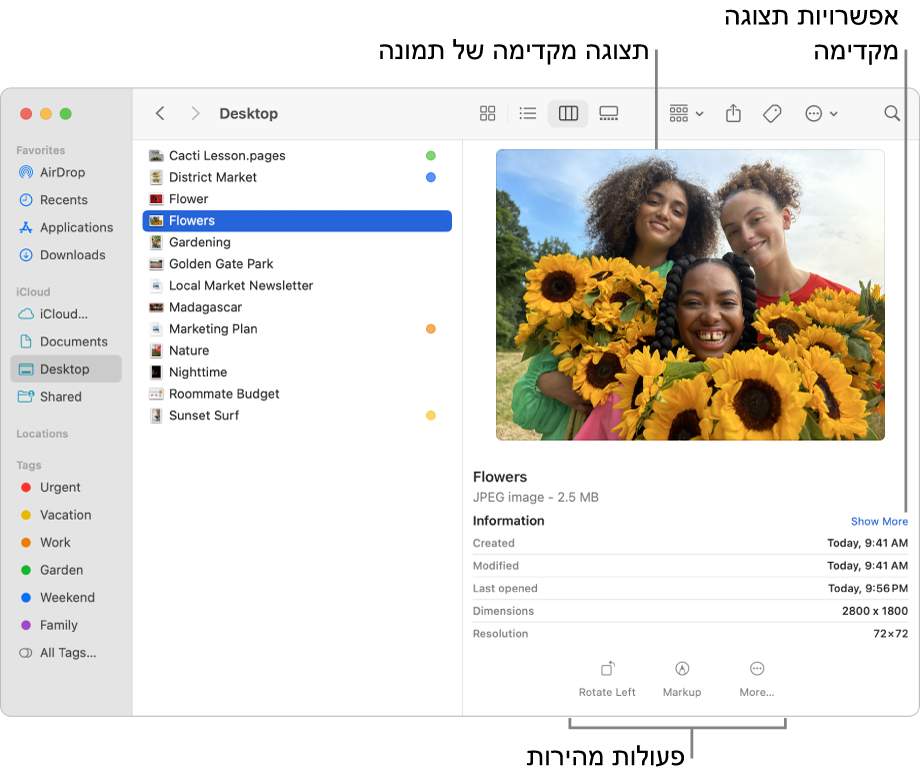This screenshot has width=923, height=777.
Task: Go back with the left chevron
Action: tap(160, 113)
